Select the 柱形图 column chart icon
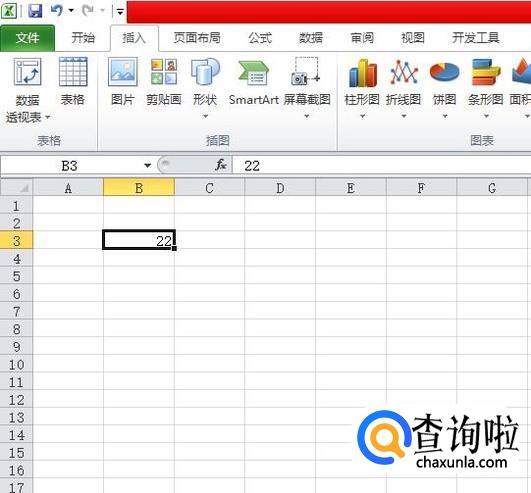The image size is (531, 493). (362, 73)
